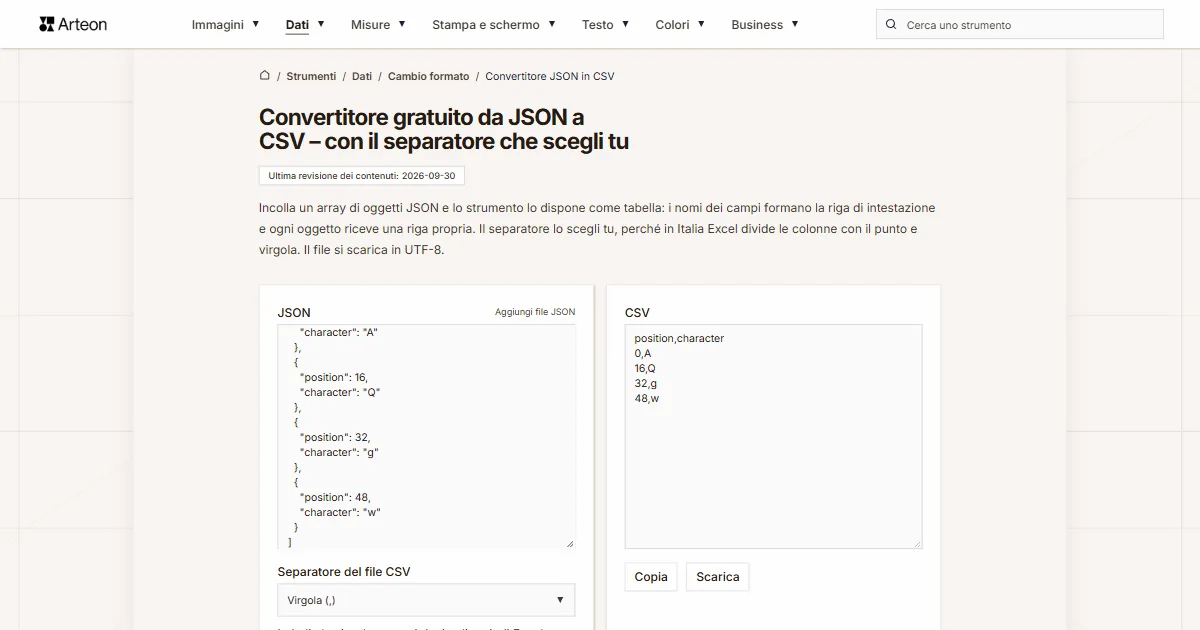
Task: Click the search magnifier icon
Action: (892, 24)
